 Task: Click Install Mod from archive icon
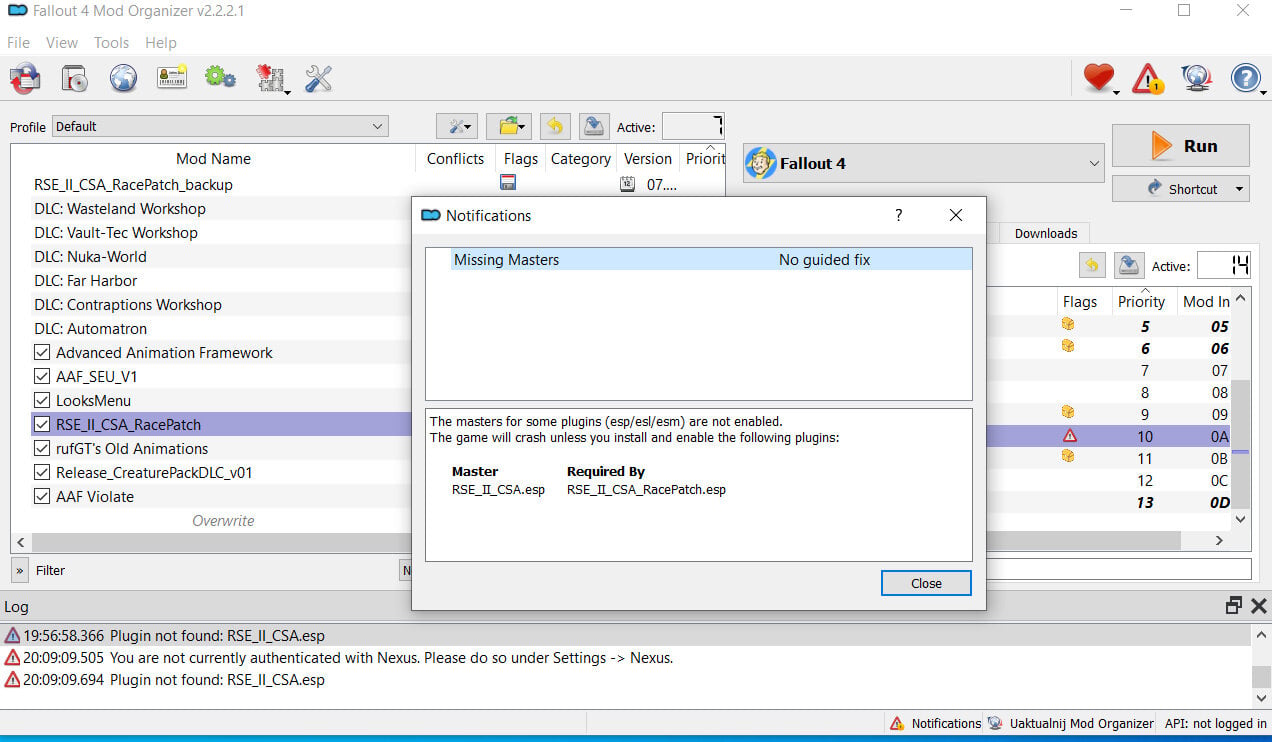tap(74, 78)
